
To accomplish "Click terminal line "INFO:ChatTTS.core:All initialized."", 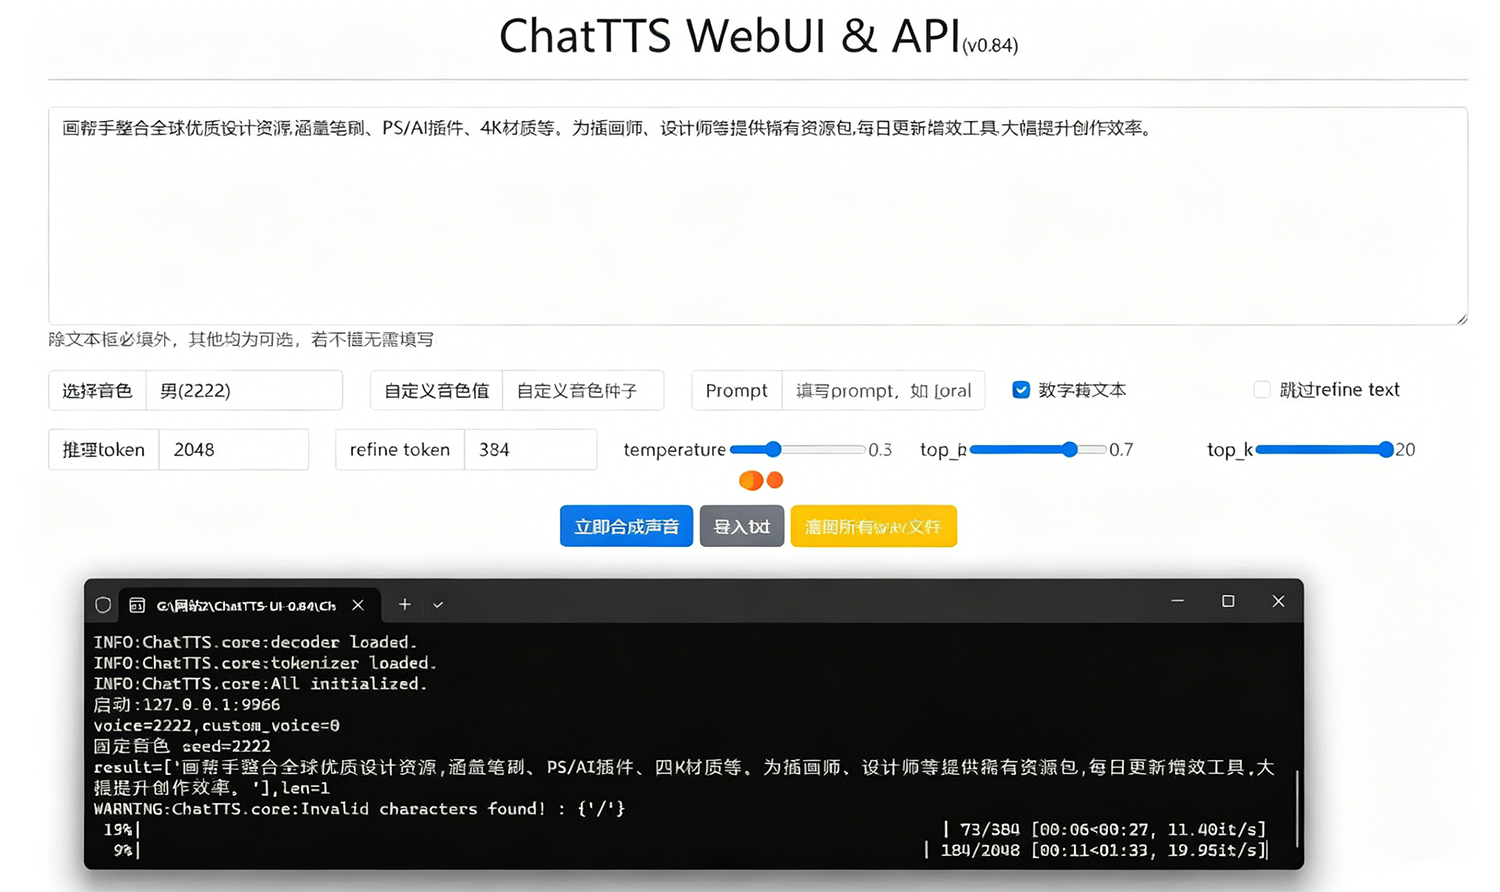I will point(260,684).
